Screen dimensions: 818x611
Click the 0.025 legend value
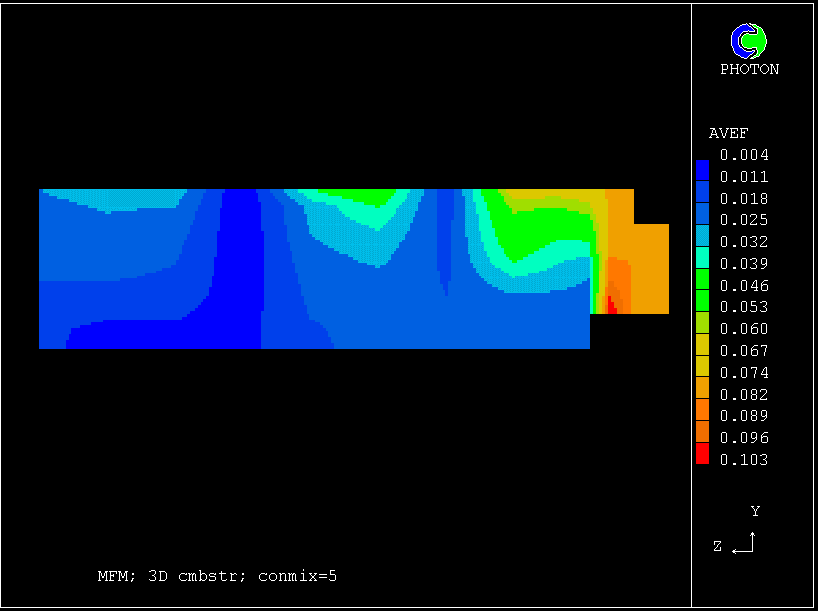[744, 220]
